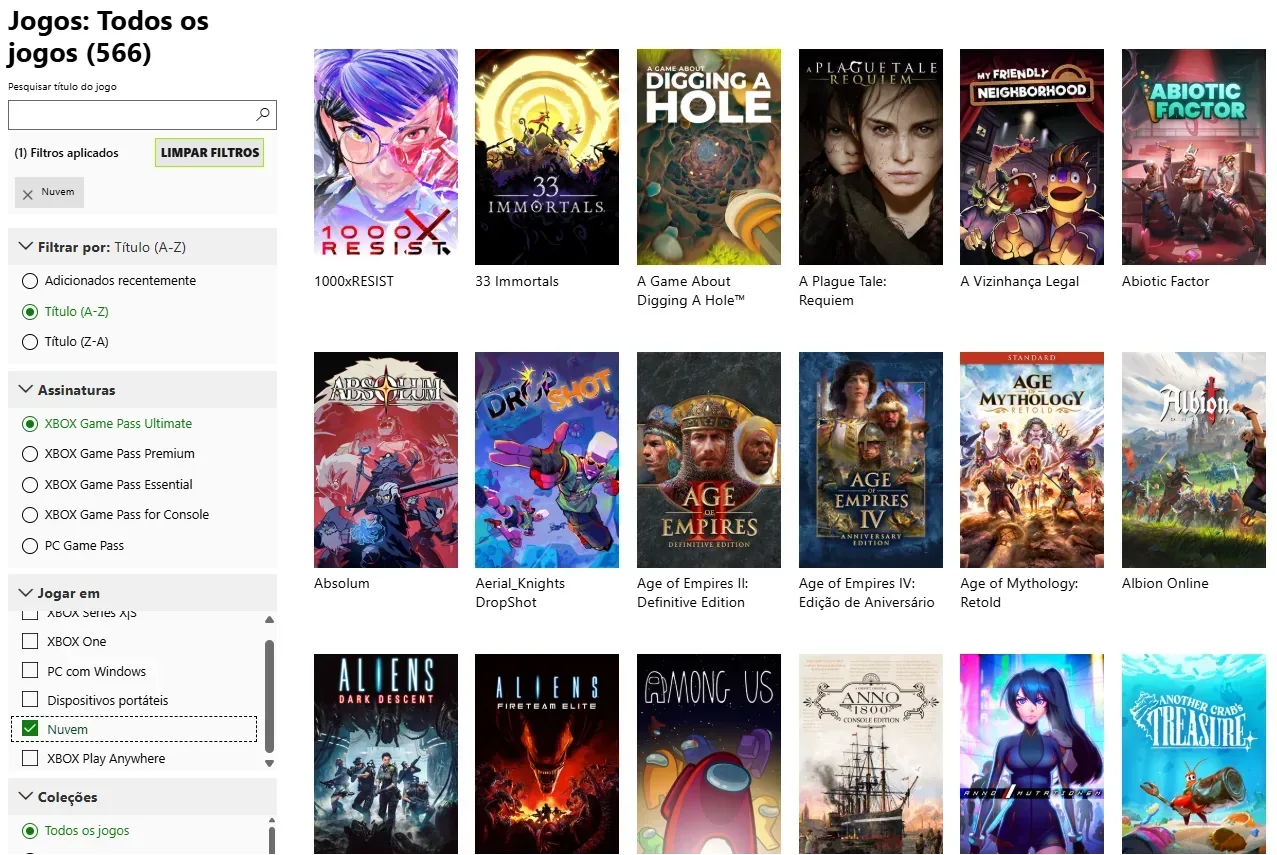Click the Albion Online title text
This screenshot has height=855, width=1277.
tap(1165, 584)
